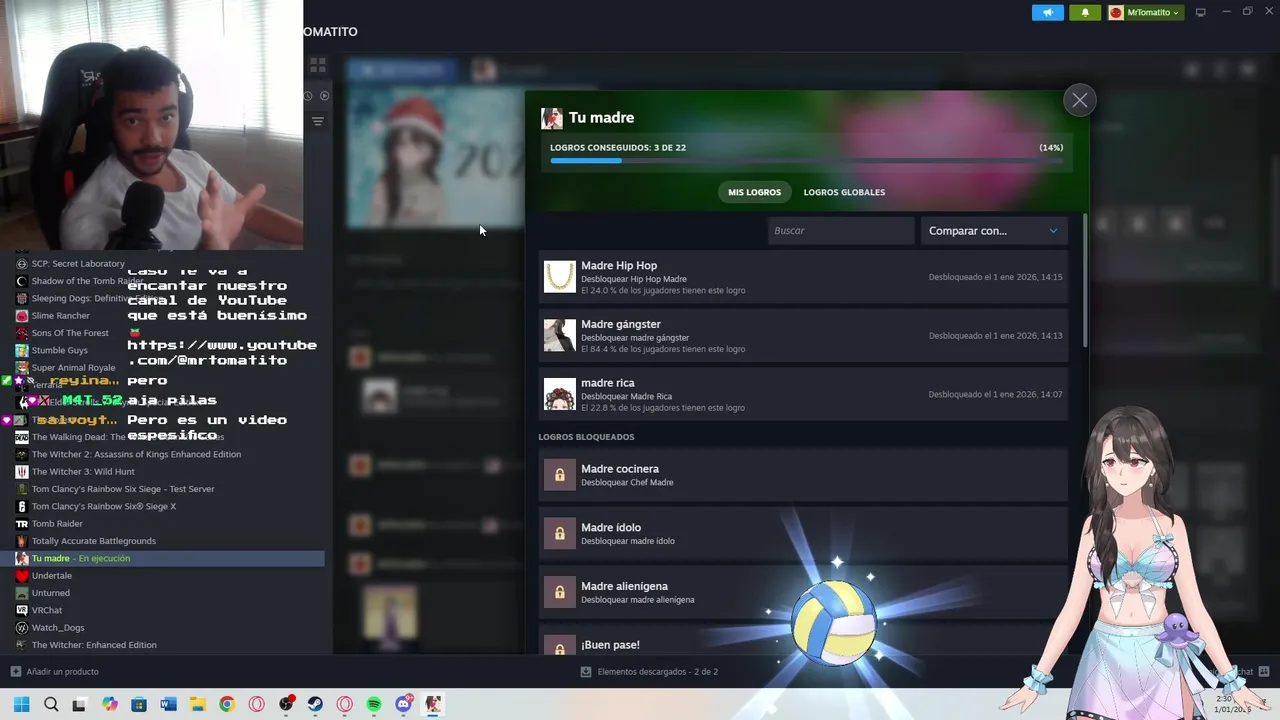Viewport: 1280px width, 720px height.
Task: Open Google Chrome on taskbar
Action: 227,704
